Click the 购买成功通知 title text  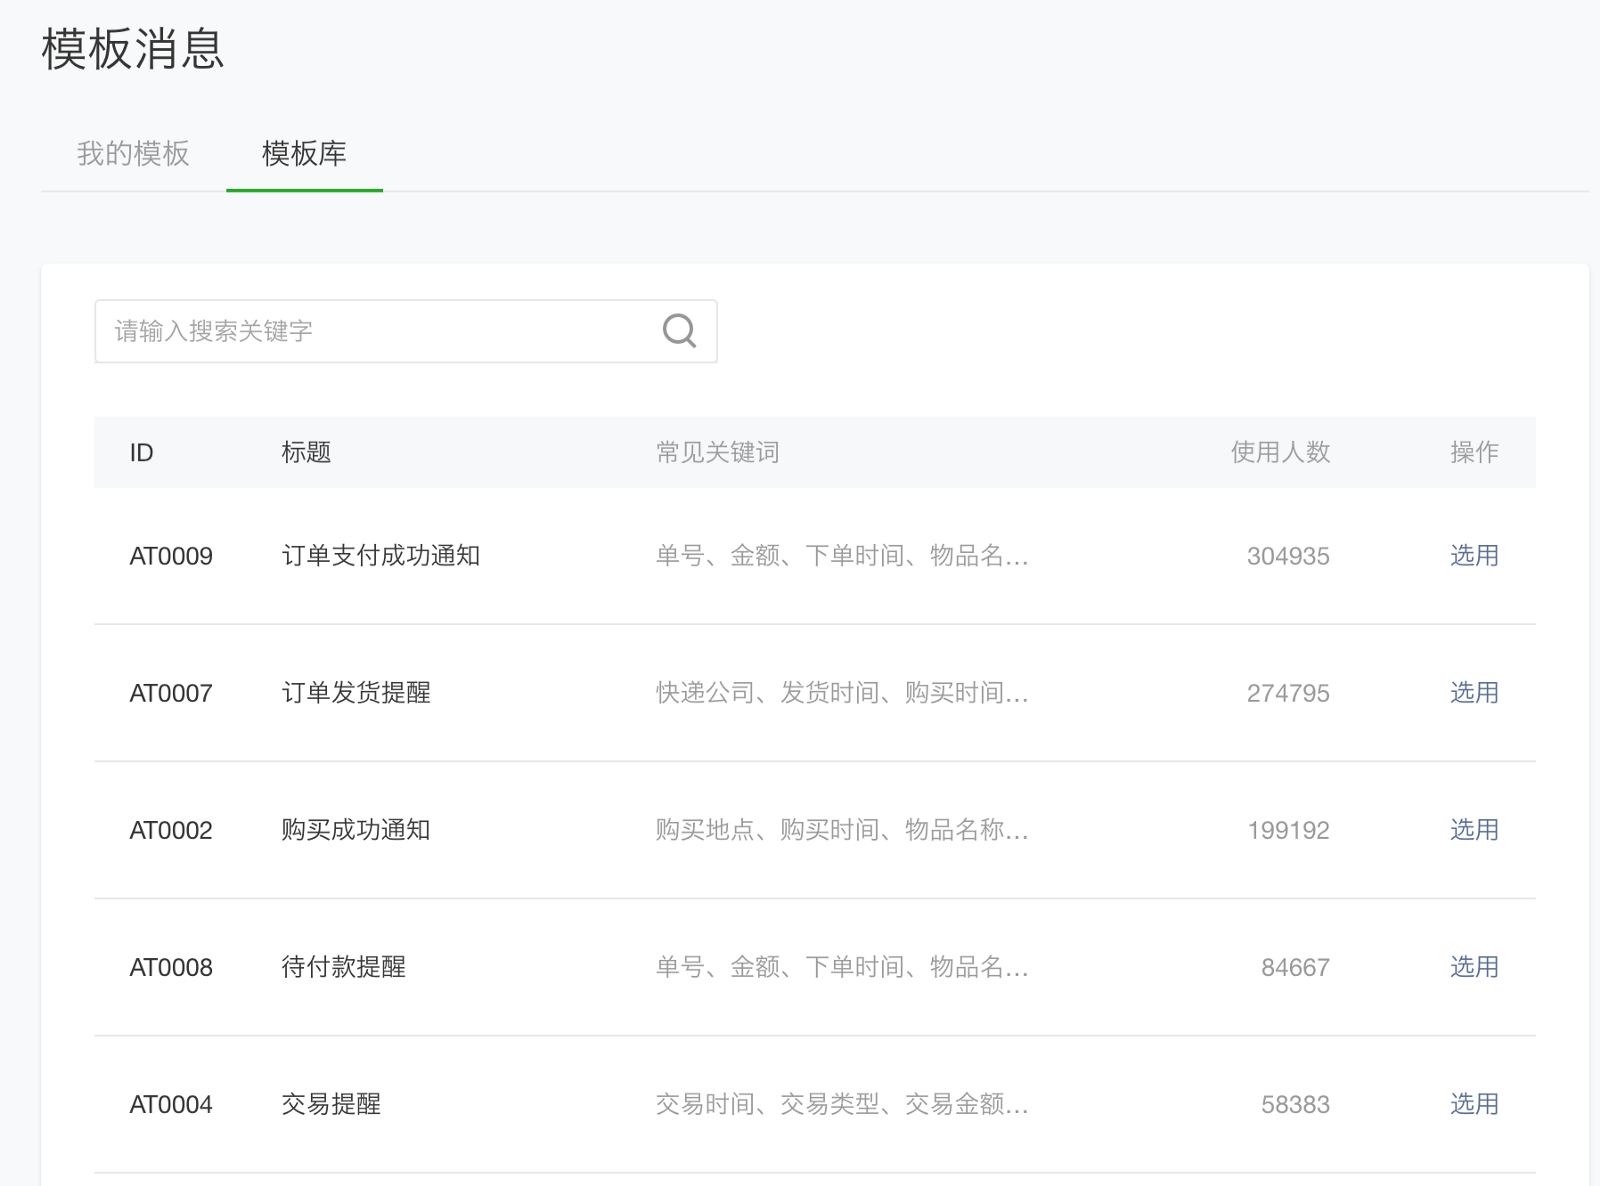(355, 830)
